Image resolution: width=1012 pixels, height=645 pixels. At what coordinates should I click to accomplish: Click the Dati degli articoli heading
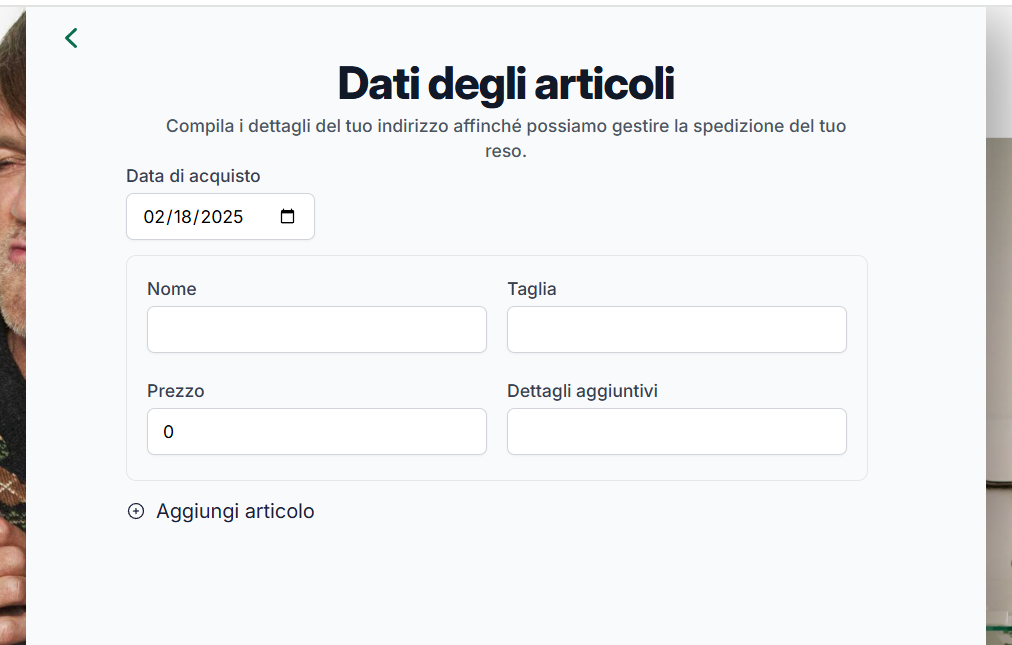point(506,84)
